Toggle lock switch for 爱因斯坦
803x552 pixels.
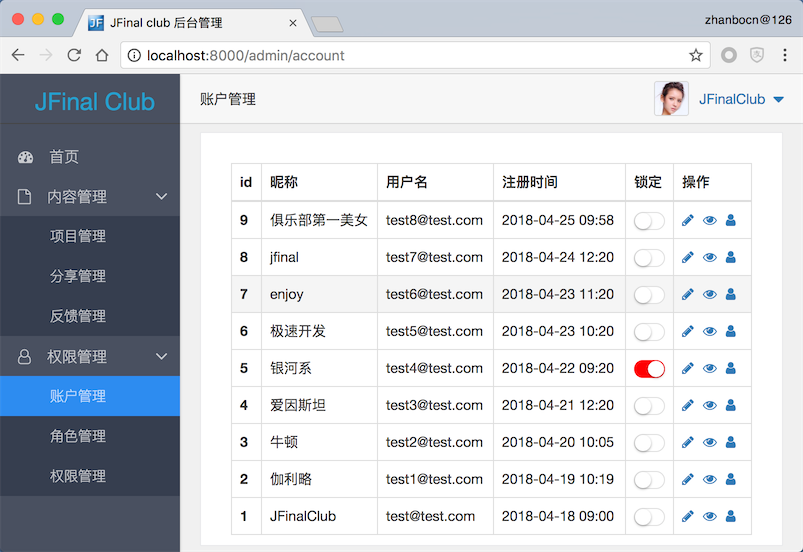tap(649, 406)
